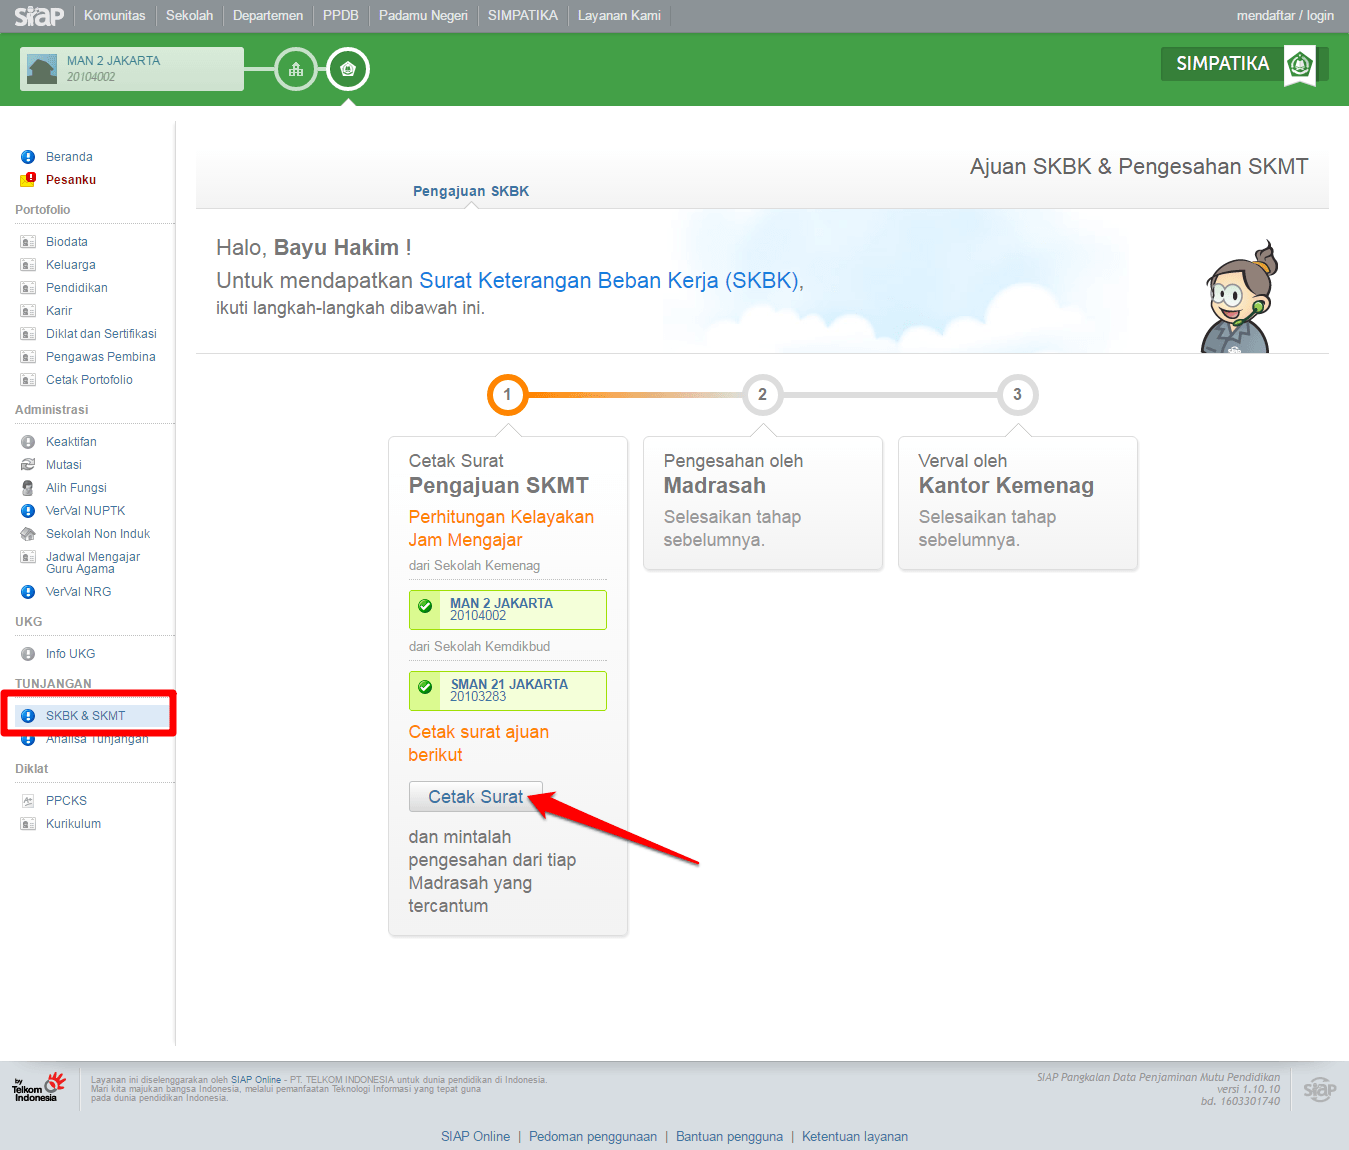Open Padamu Negeri in top navigation
1349x1150 pixels.
pyautogui.click(x=423, y=16)
